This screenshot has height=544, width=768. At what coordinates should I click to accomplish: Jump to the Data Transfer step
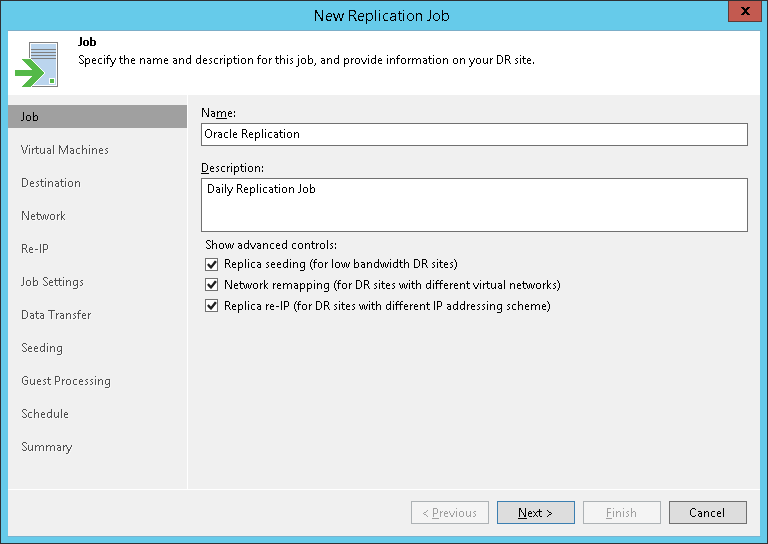click(x=56, y=315)
